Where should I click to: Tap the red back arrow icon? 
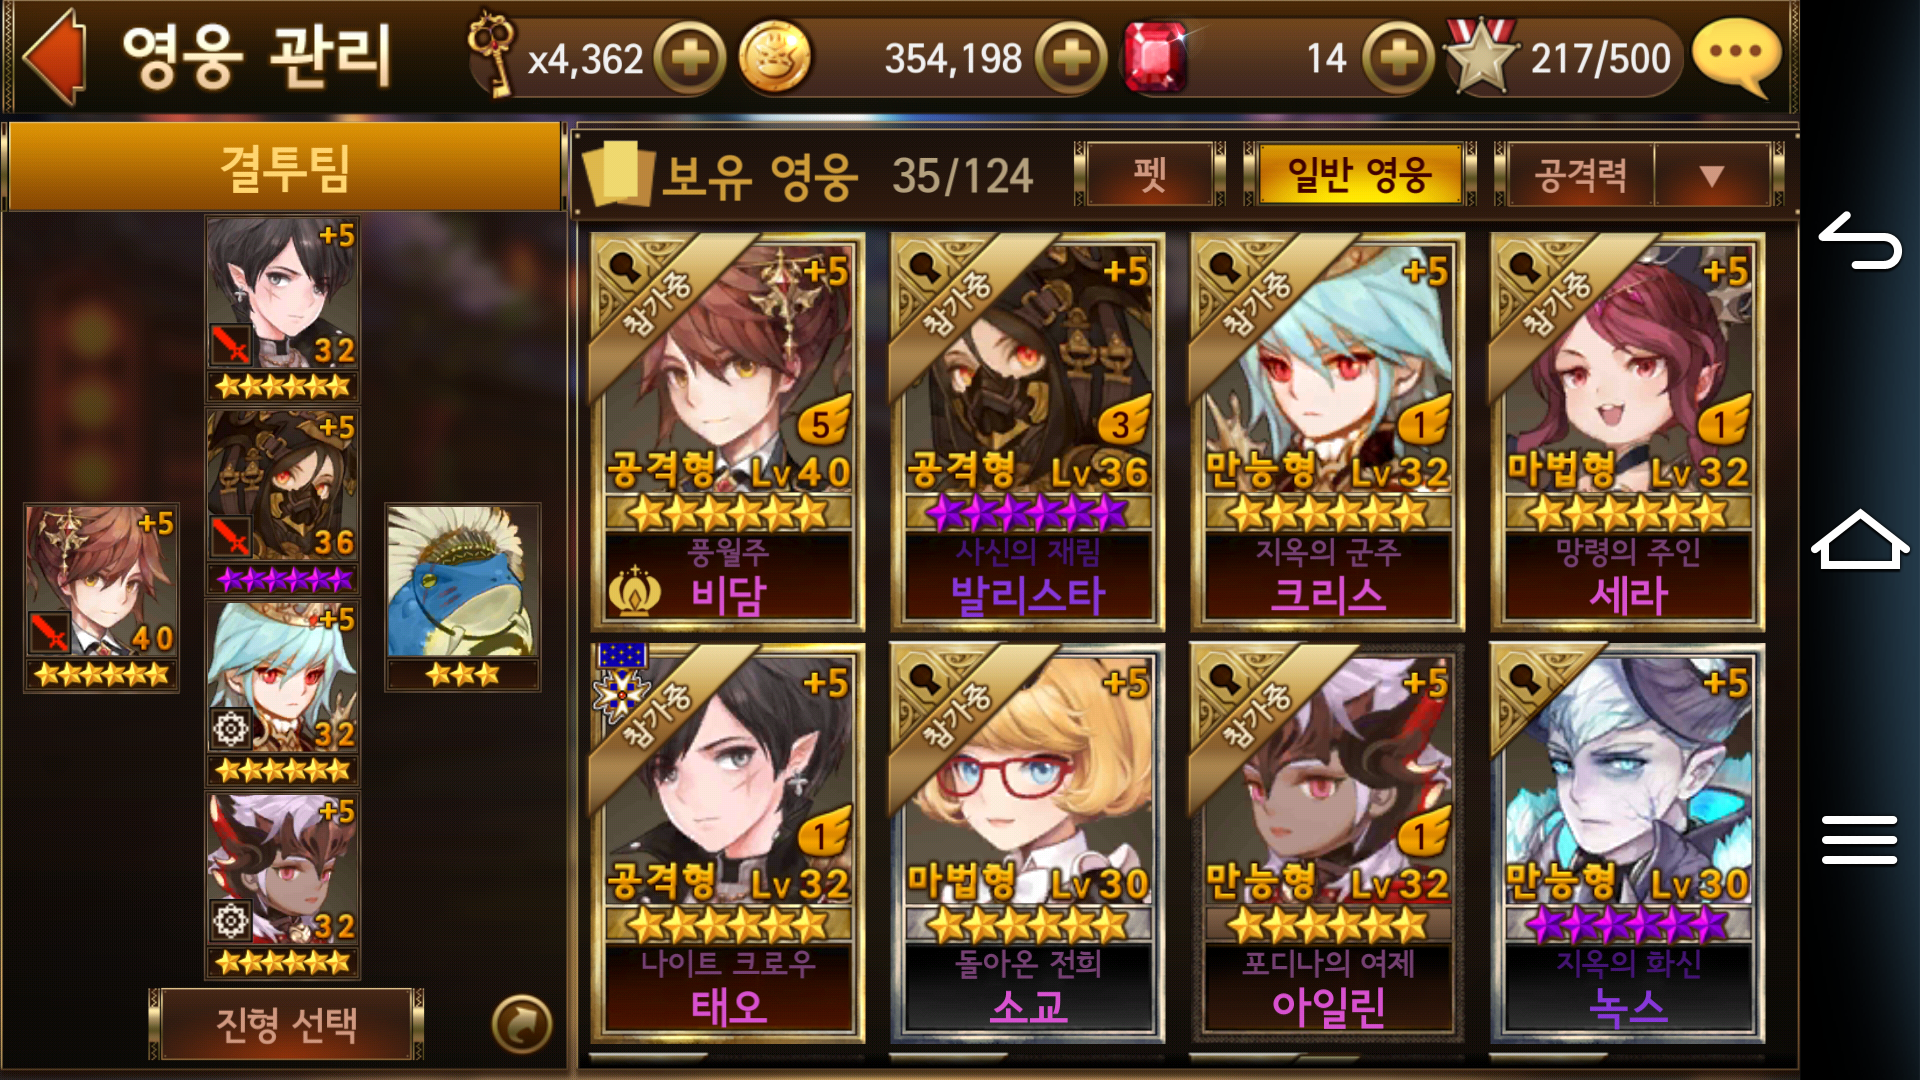click(55, 57)
